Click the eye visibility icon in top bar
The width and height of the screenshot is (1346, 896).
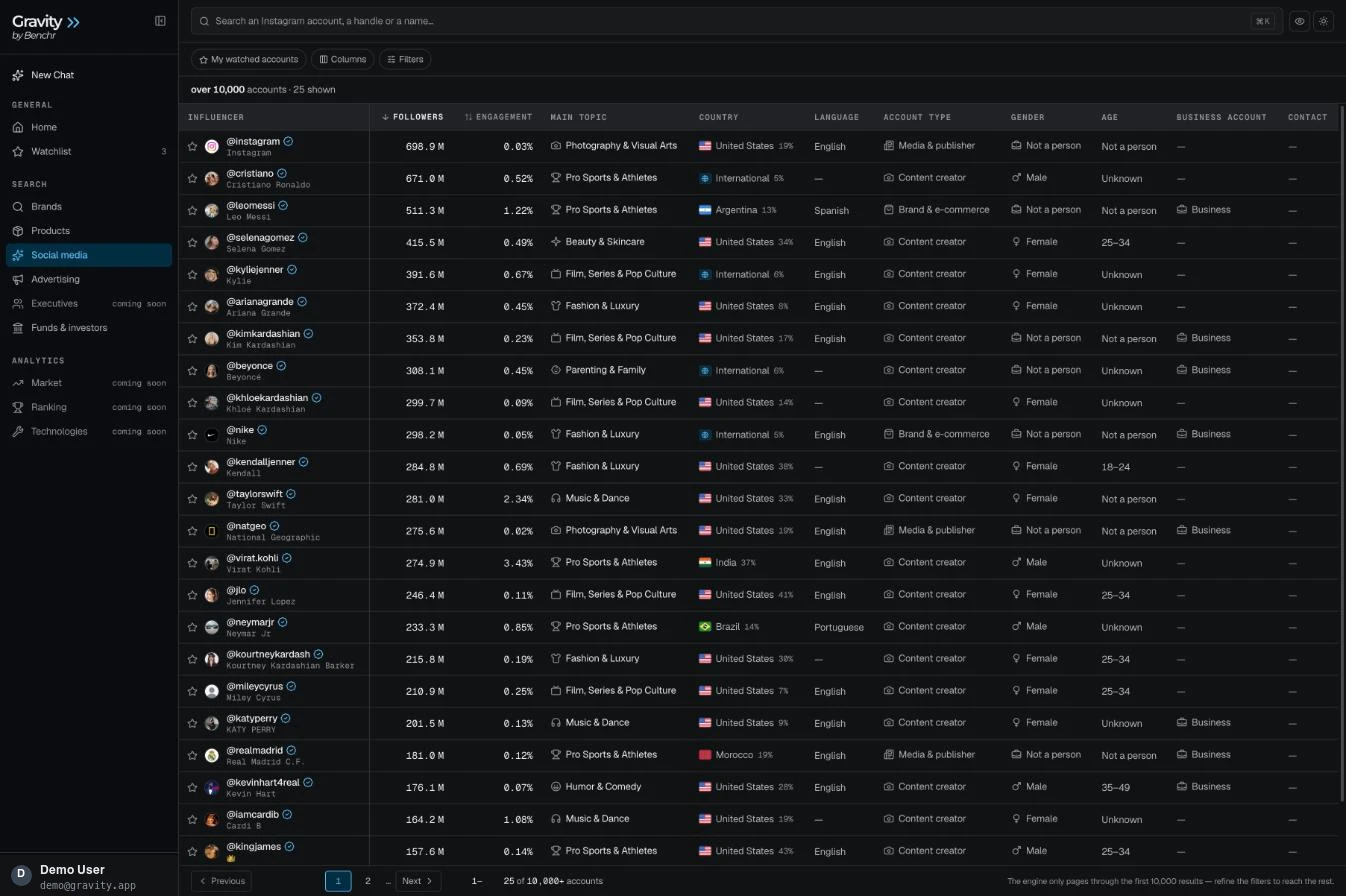(1299, 21)
